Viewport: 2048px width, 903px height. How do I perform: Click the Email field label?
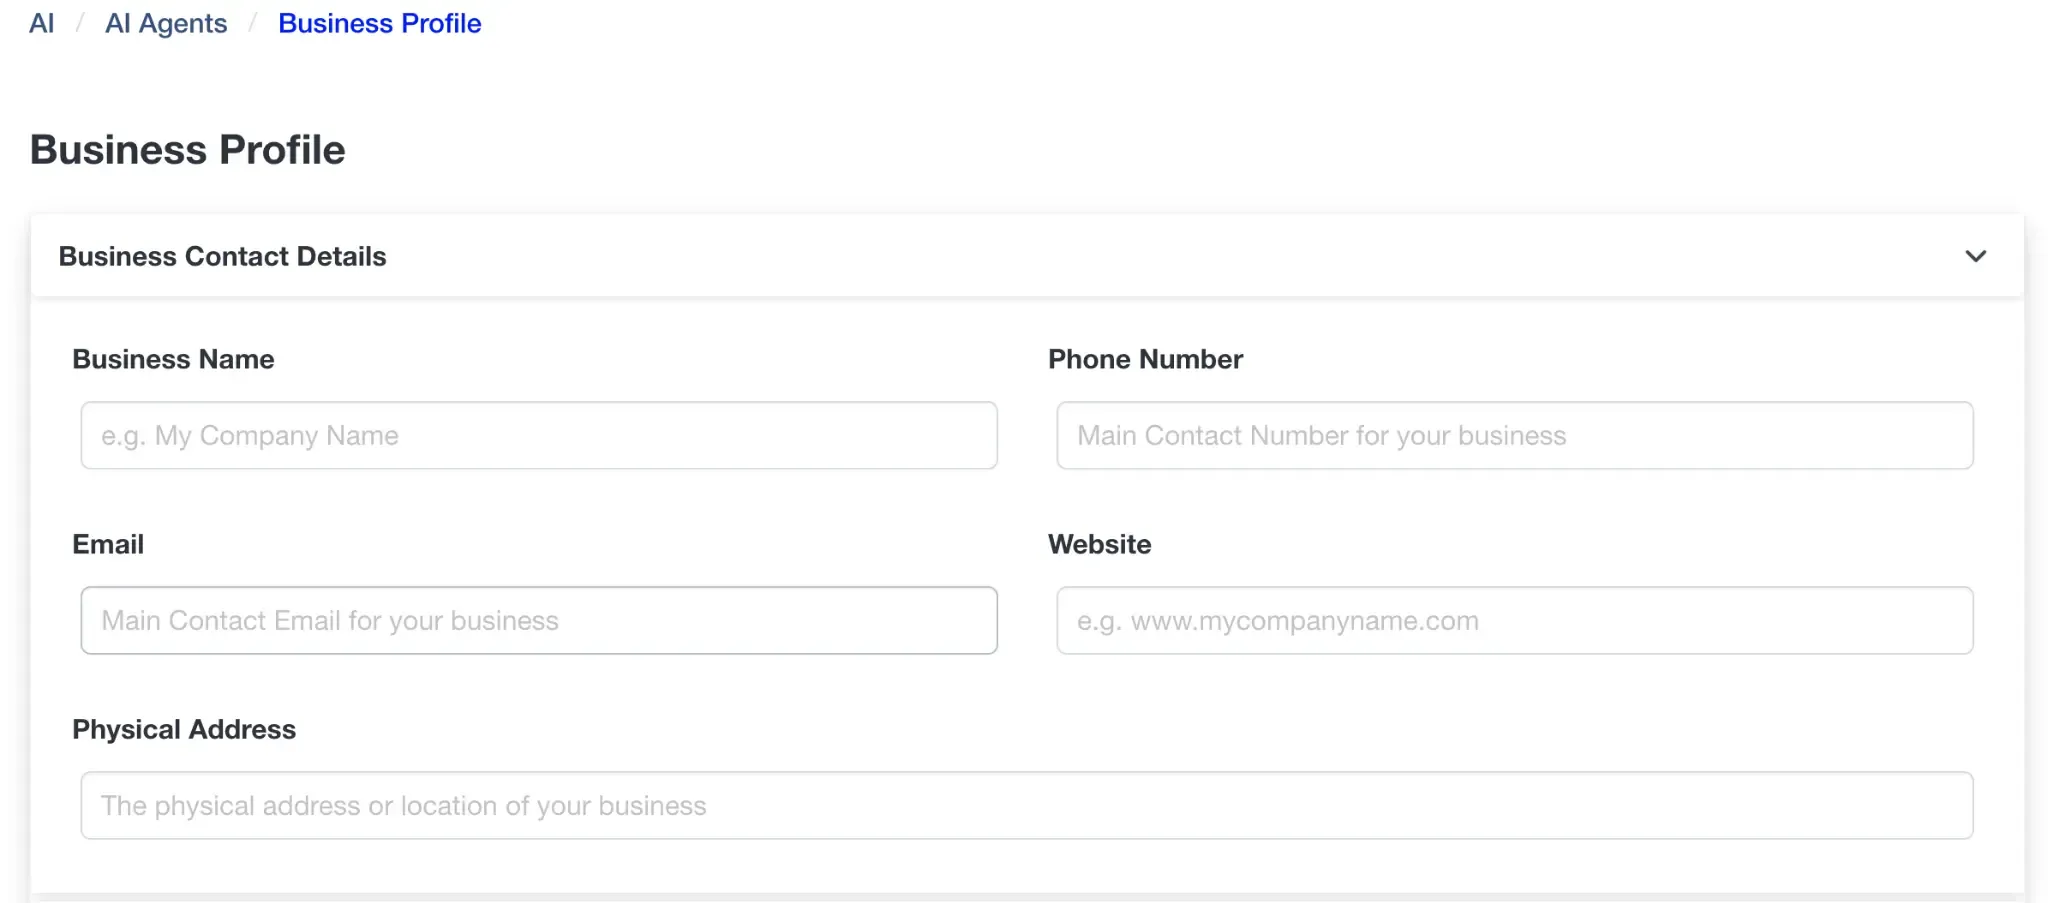(x=108, y=544)
